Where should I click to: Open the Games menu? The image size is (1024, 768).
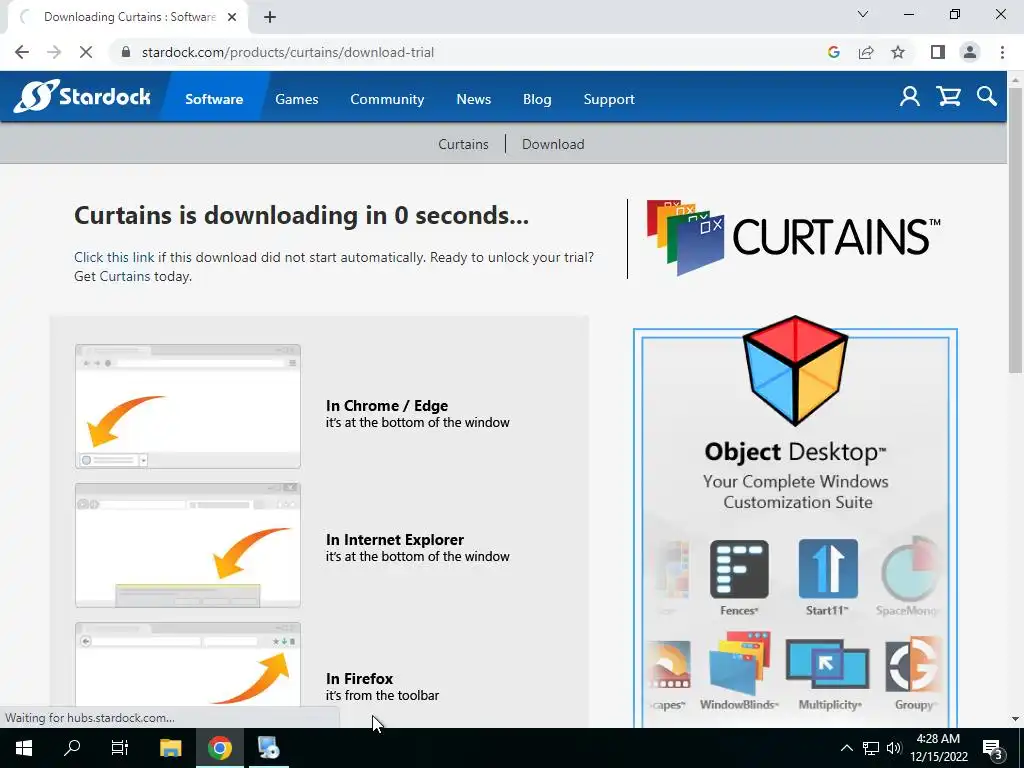click(296, 99)
